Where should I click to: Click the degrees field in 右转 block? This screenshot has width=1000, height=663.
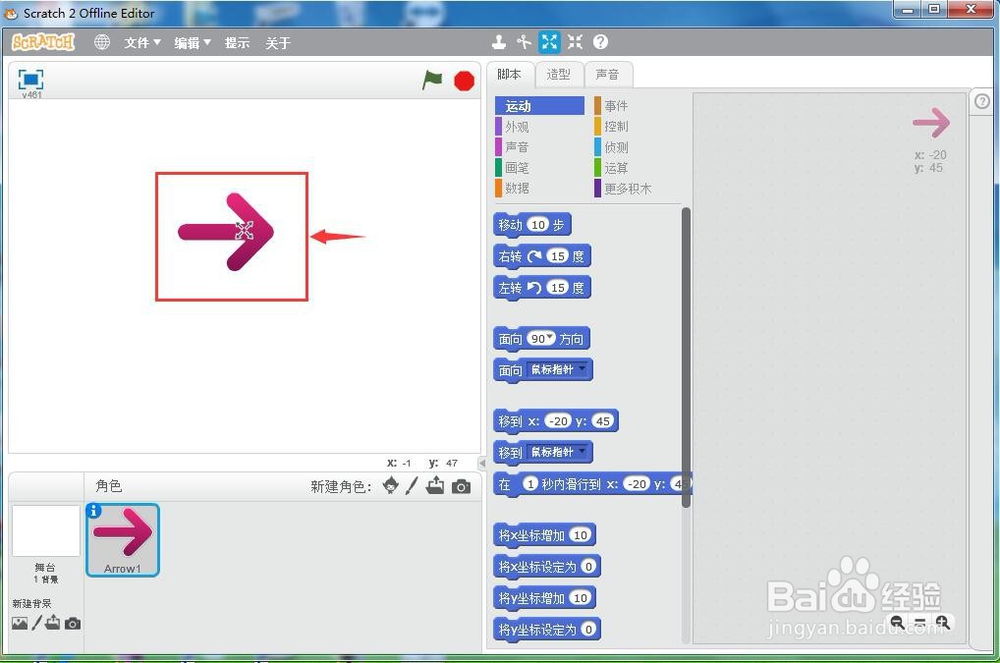pyautogui.click(x=557, y=256)
